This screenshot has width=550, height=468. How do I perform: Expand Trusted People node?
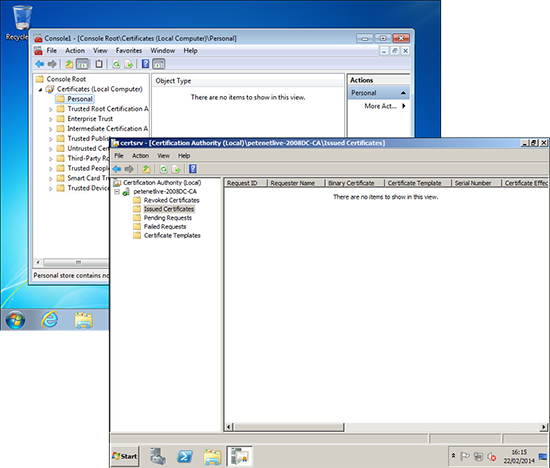pos(51,169)
